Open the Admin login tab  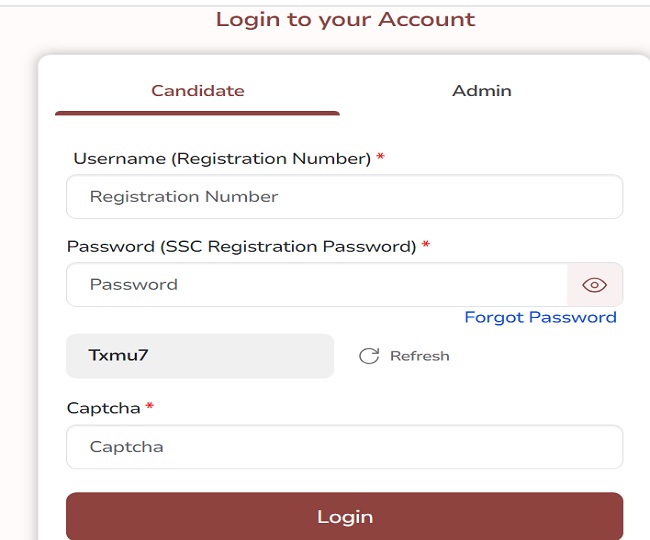481,91
